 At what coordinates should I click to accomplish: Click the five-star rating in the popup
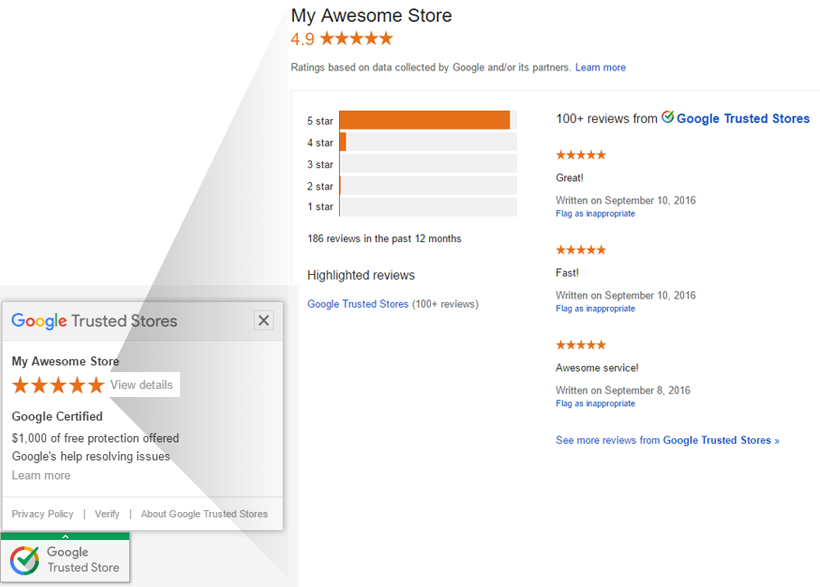tap(58, 385)
